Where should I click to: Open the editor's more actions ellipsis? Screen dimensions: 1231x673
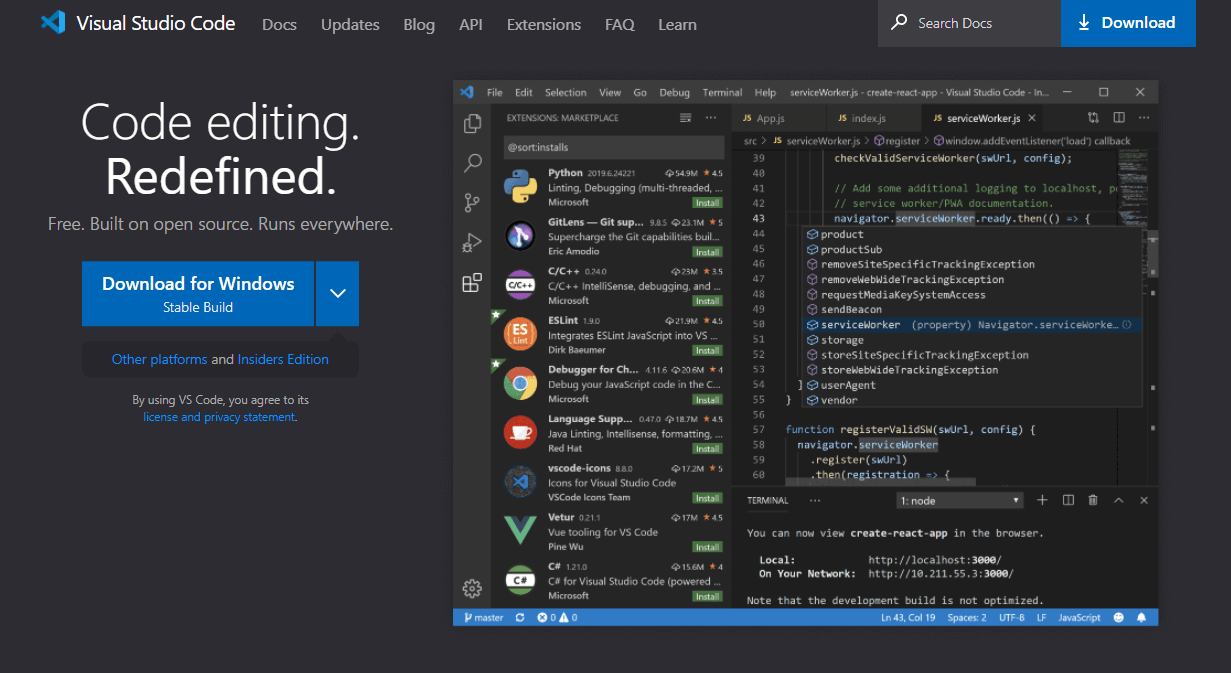coord(1144,118)
